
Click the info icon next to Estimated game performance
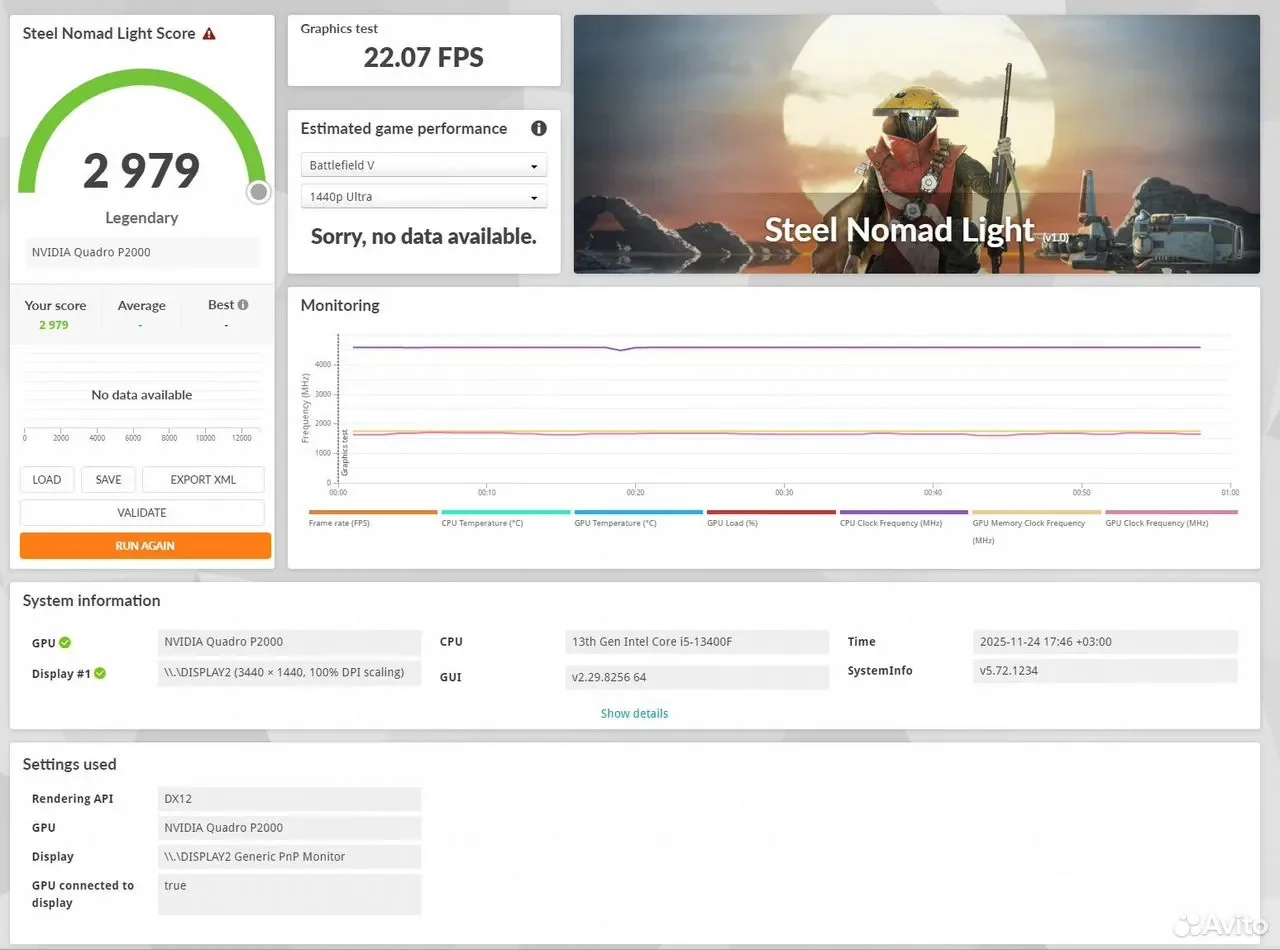point(539,128)
